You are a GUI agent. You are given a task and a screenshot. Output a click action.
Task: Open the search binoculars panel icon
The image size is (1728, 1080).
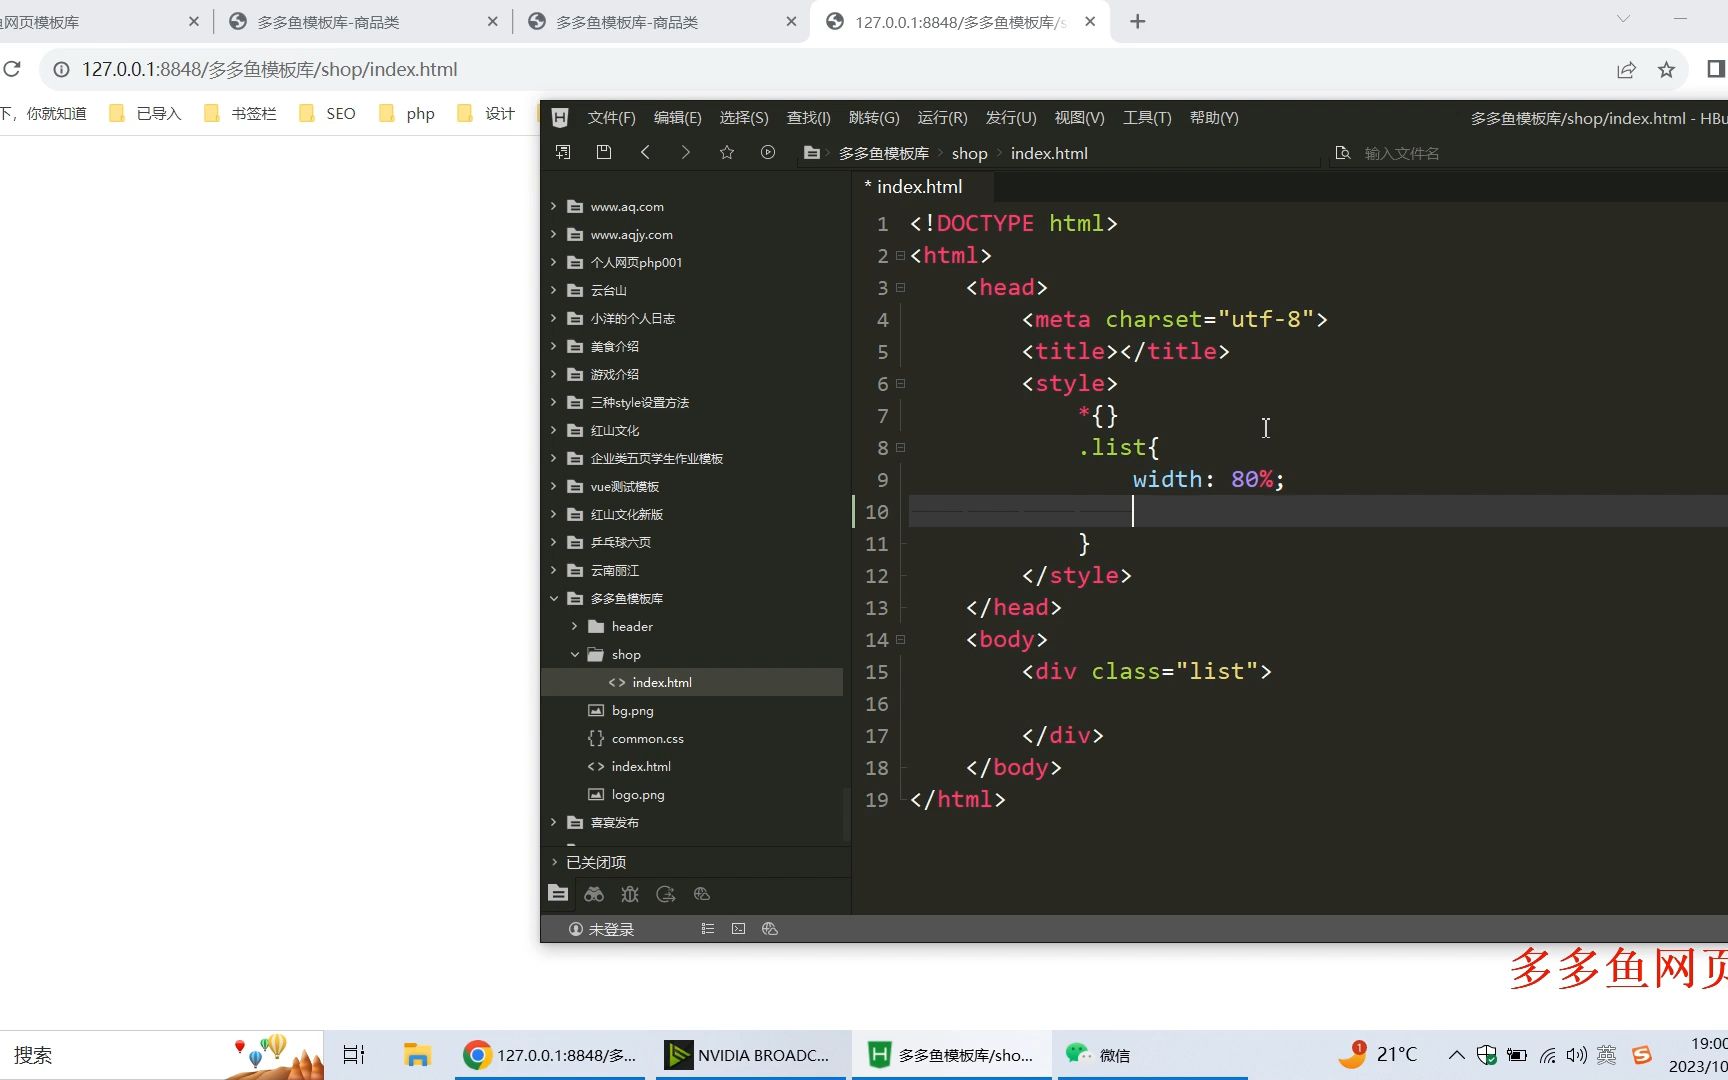[x=594, y=894]
